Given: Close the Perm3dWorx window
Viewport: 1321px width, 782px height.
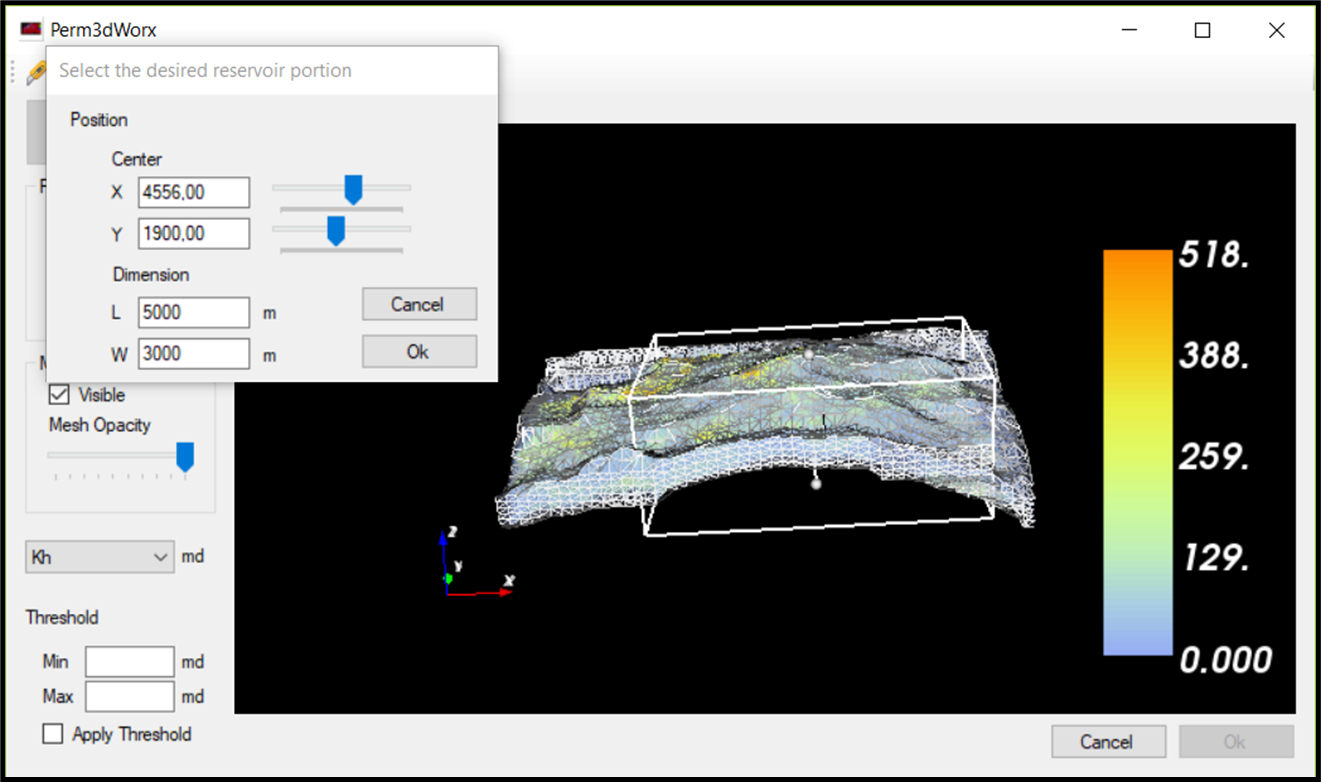Looking at the screenshot, I should pyautogui.click(x=1276, y=30).
